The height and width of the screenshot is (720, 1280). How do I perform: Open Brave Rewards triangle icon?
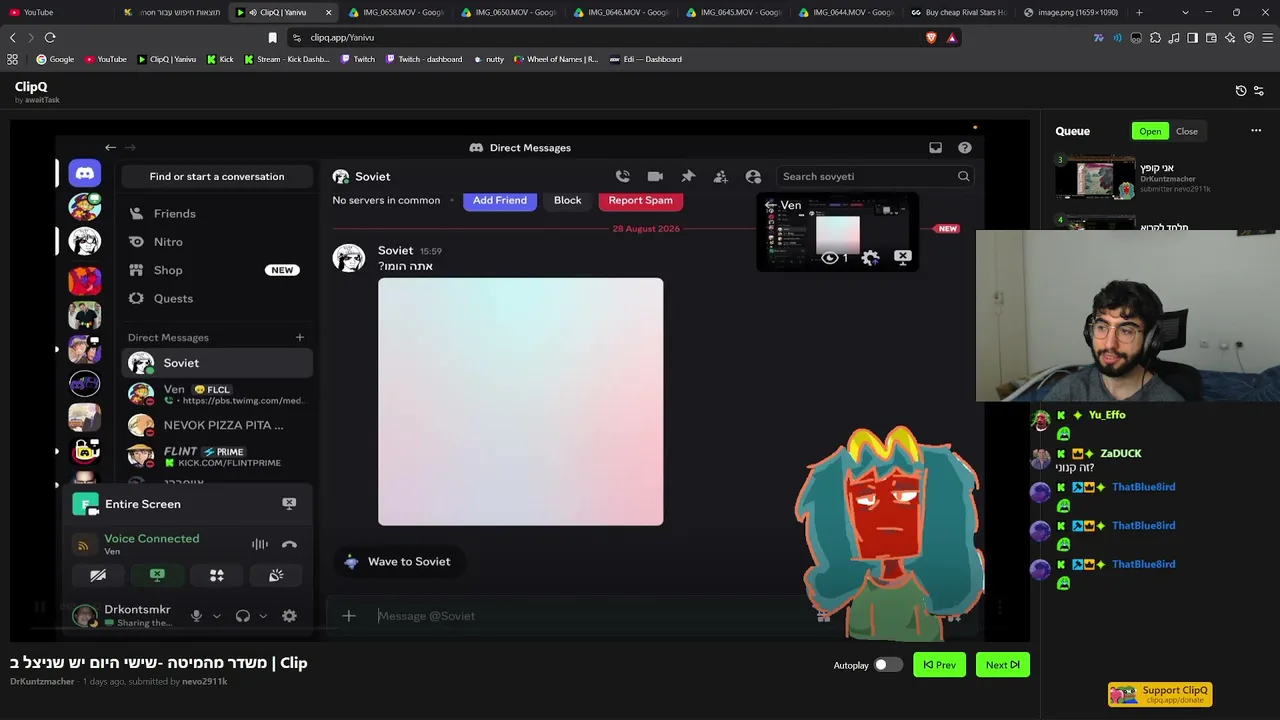pyautogui.click(x=951, y=38)
